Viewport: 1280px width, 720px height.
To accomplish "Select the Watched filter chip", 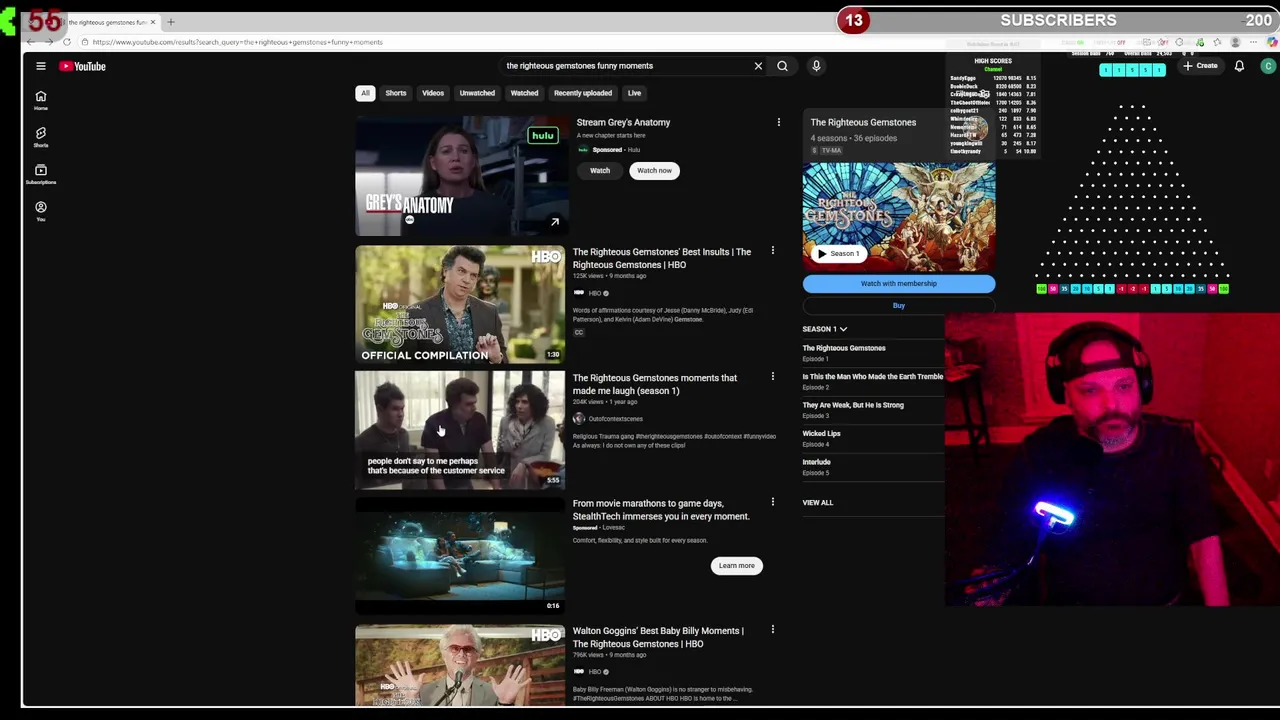I will [524, 93].
